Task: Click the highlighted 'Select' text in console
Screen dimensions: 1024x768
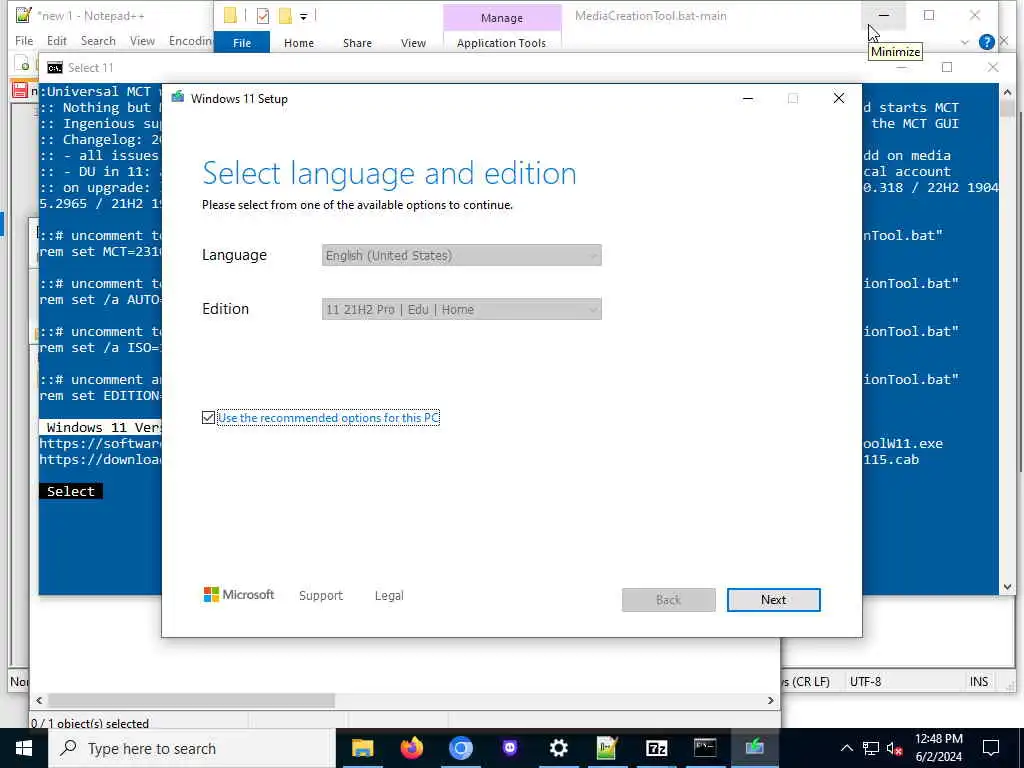Action: pyautogui.click(x=71, y=491)
